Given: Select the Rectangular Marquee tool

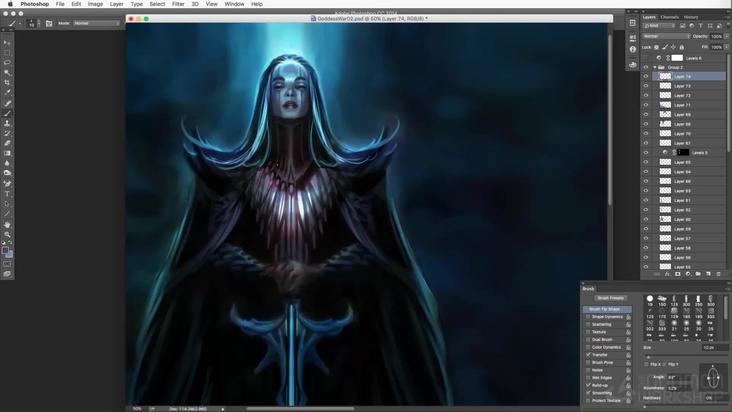Looking at the screenshot, I should 7,53.
